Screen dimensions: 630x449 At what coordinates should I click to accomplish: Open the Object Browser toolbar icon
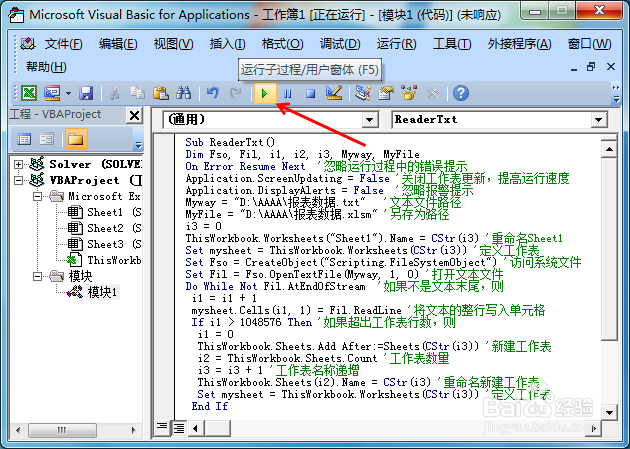pos(409,94)
